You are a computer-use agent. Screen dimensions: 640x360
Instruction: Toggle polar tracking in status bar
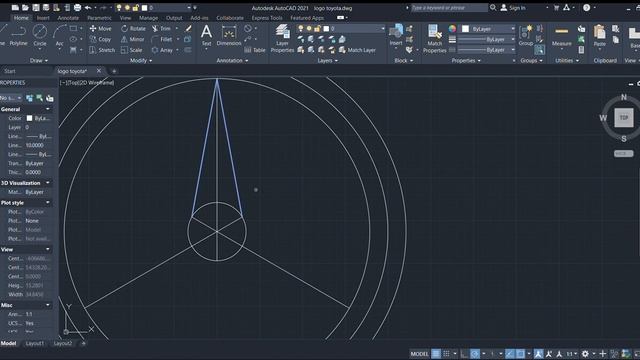pyautogui.click(x=475, y=353)
